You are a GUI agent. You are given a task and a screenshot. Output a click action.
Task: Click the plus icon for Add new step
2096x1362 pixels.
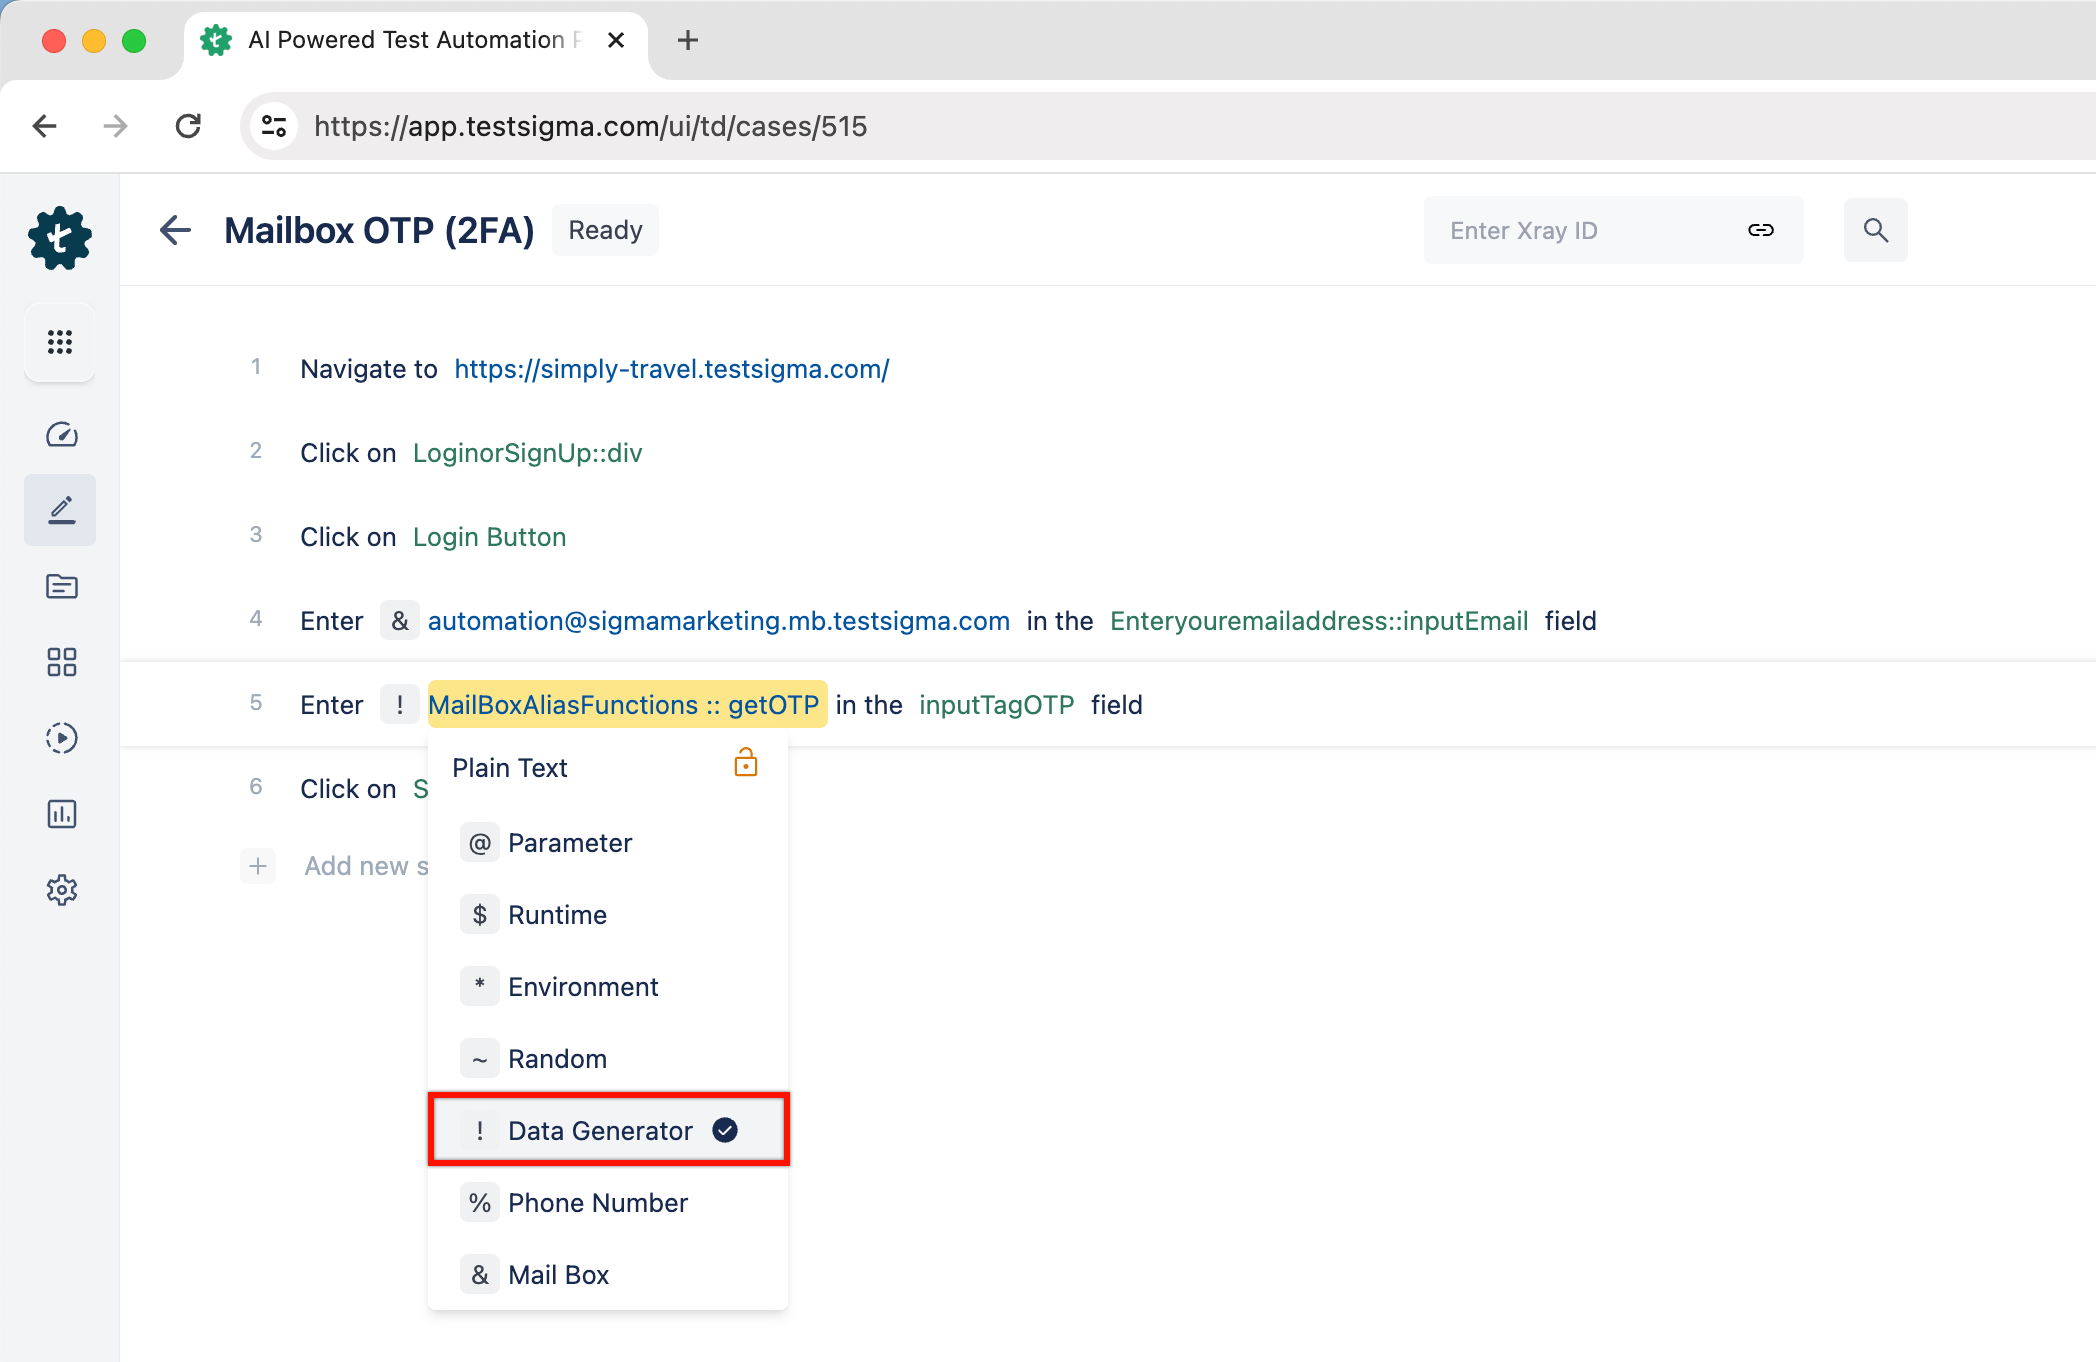click(258, 865)
